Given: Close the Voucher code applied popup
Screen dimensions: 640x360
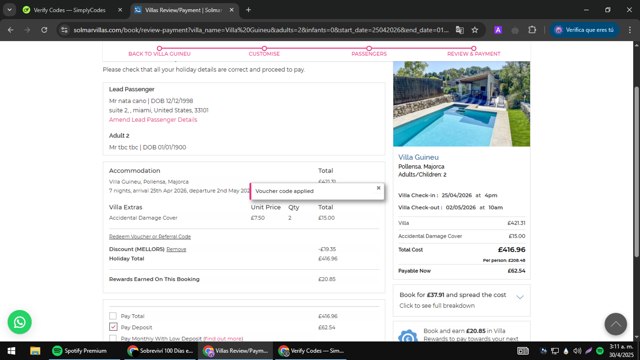Looking at the screenshot, I should point(378,188).
